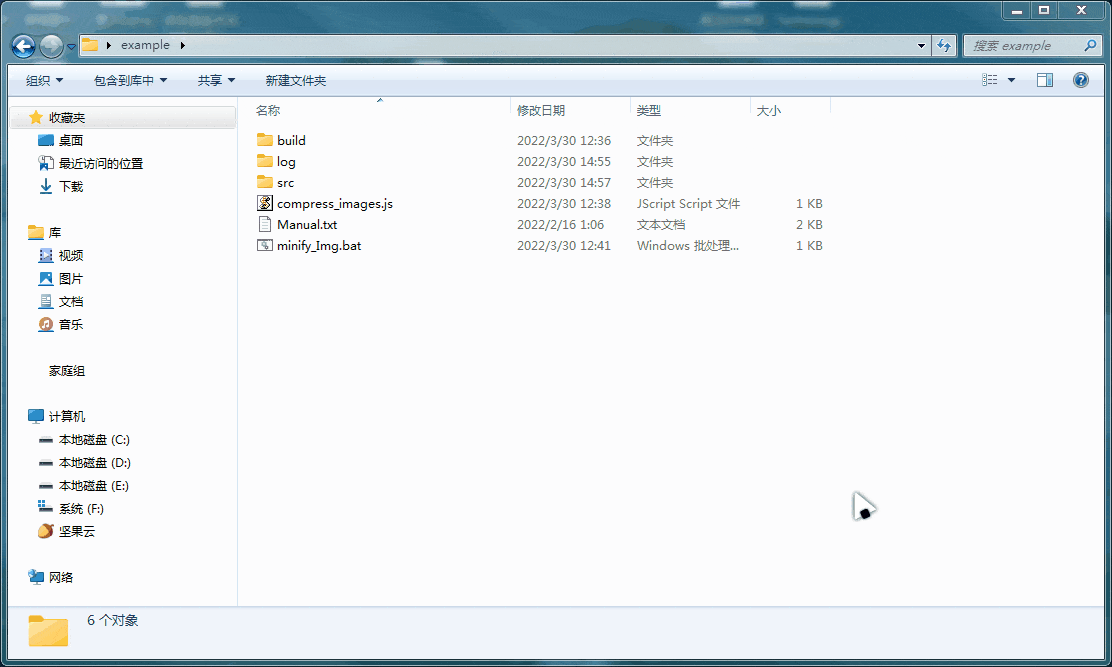
Task: Click the date 2022/2/16 1:06
Action: point(560,225)
